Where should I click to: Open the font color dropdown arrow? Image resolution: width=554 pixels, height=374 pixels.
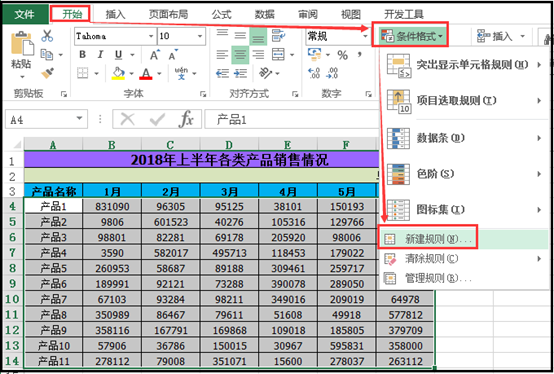coord(159,73)
